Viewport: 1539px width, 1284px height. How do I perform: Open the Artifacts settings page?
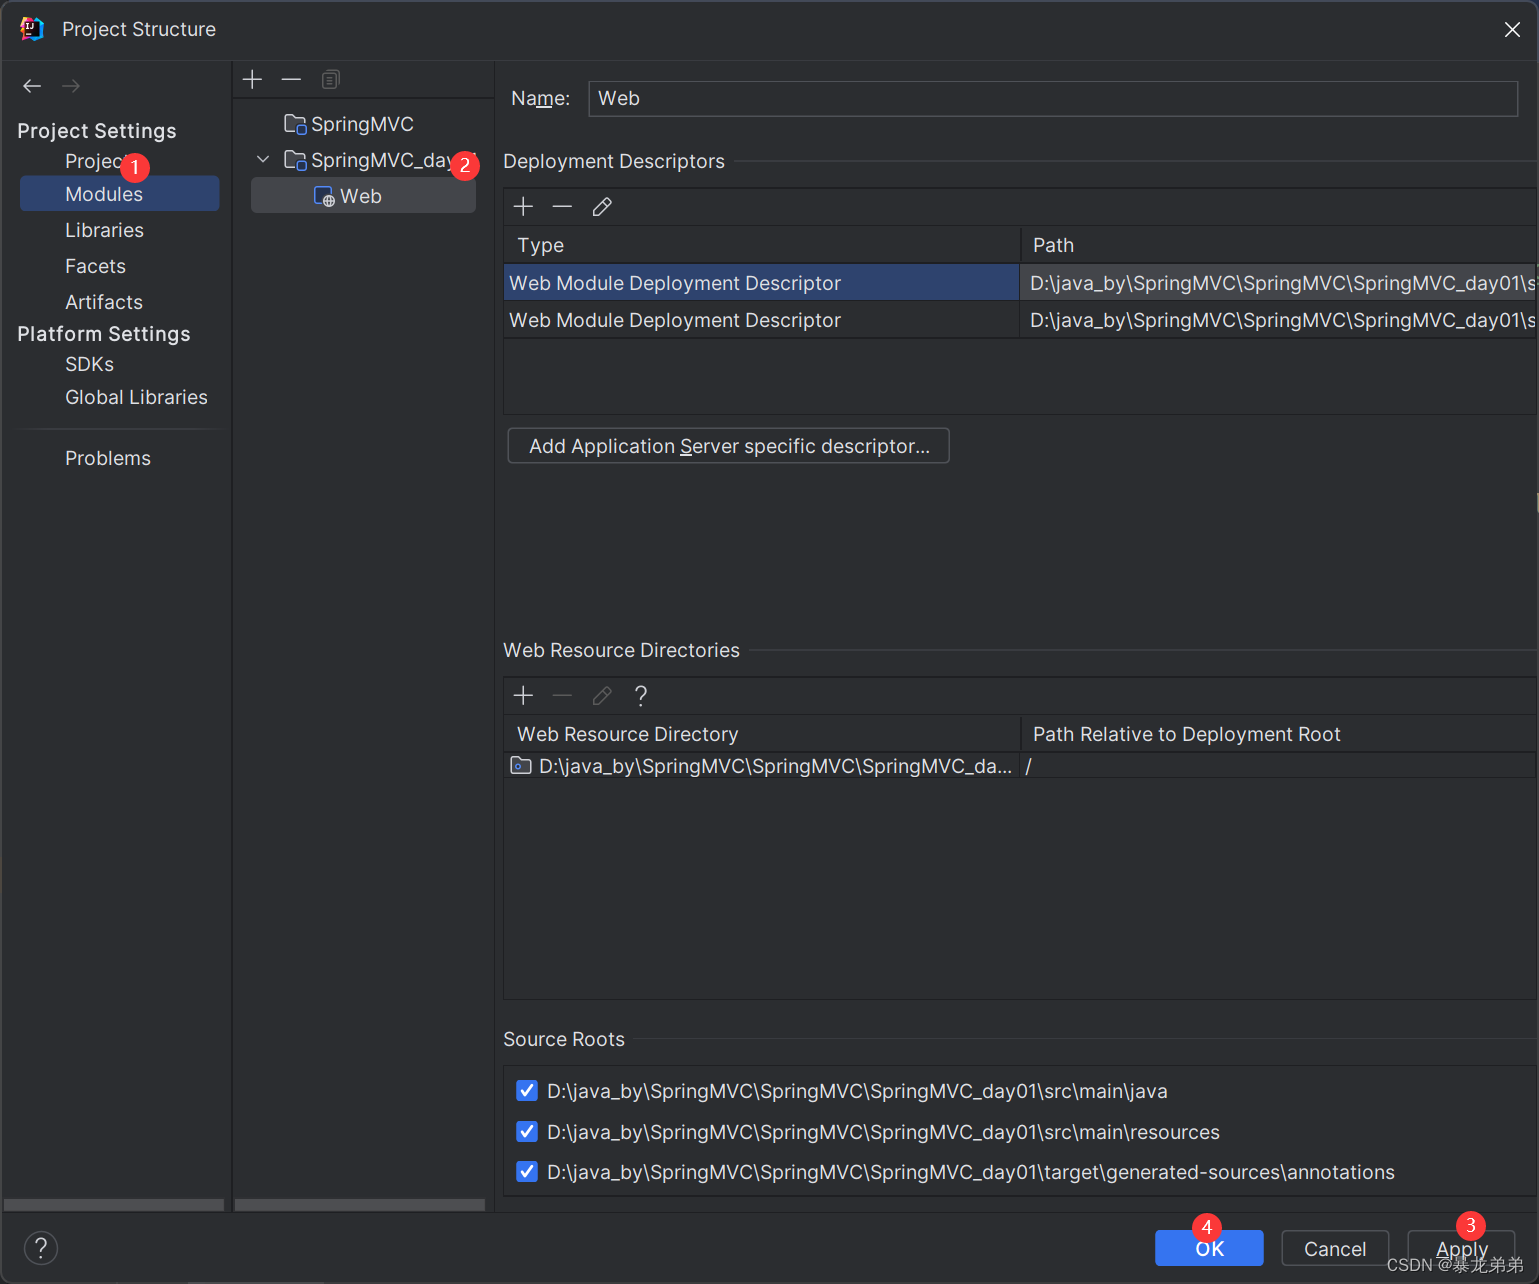coord(104,302)
